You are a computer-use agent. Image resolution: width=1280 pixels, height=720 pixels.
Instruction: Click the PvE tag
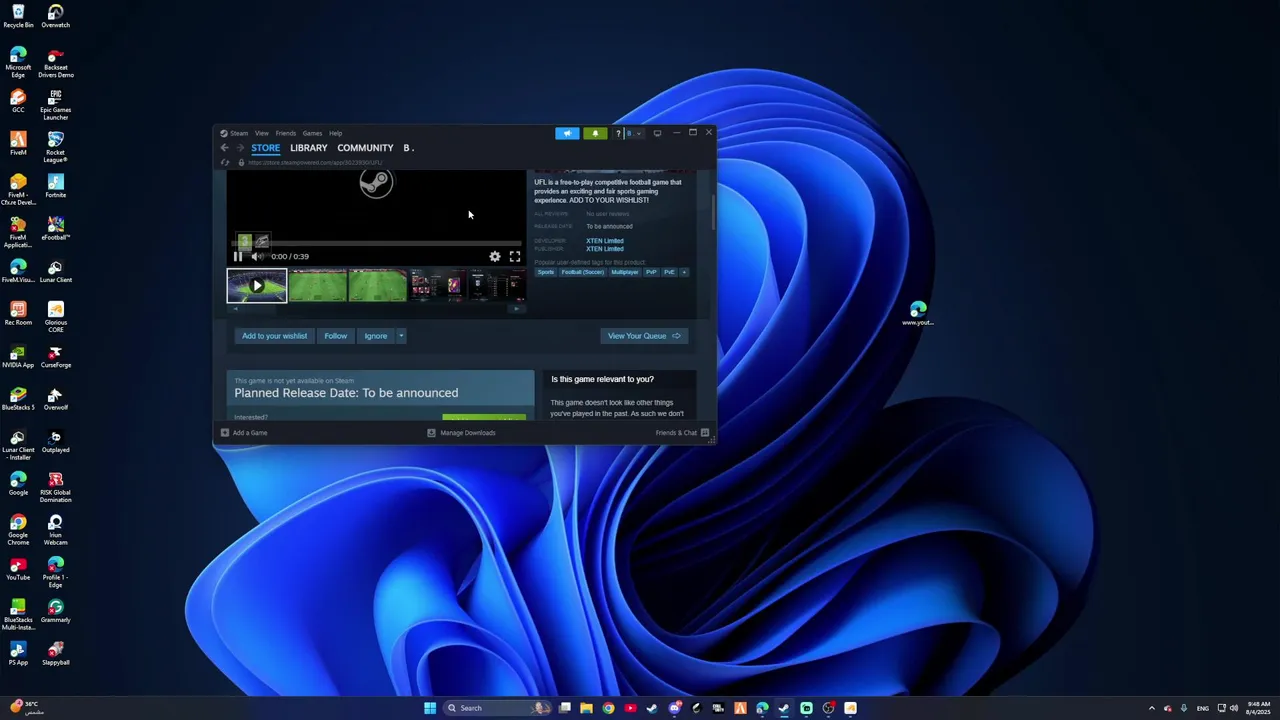[x=669, y=272]
